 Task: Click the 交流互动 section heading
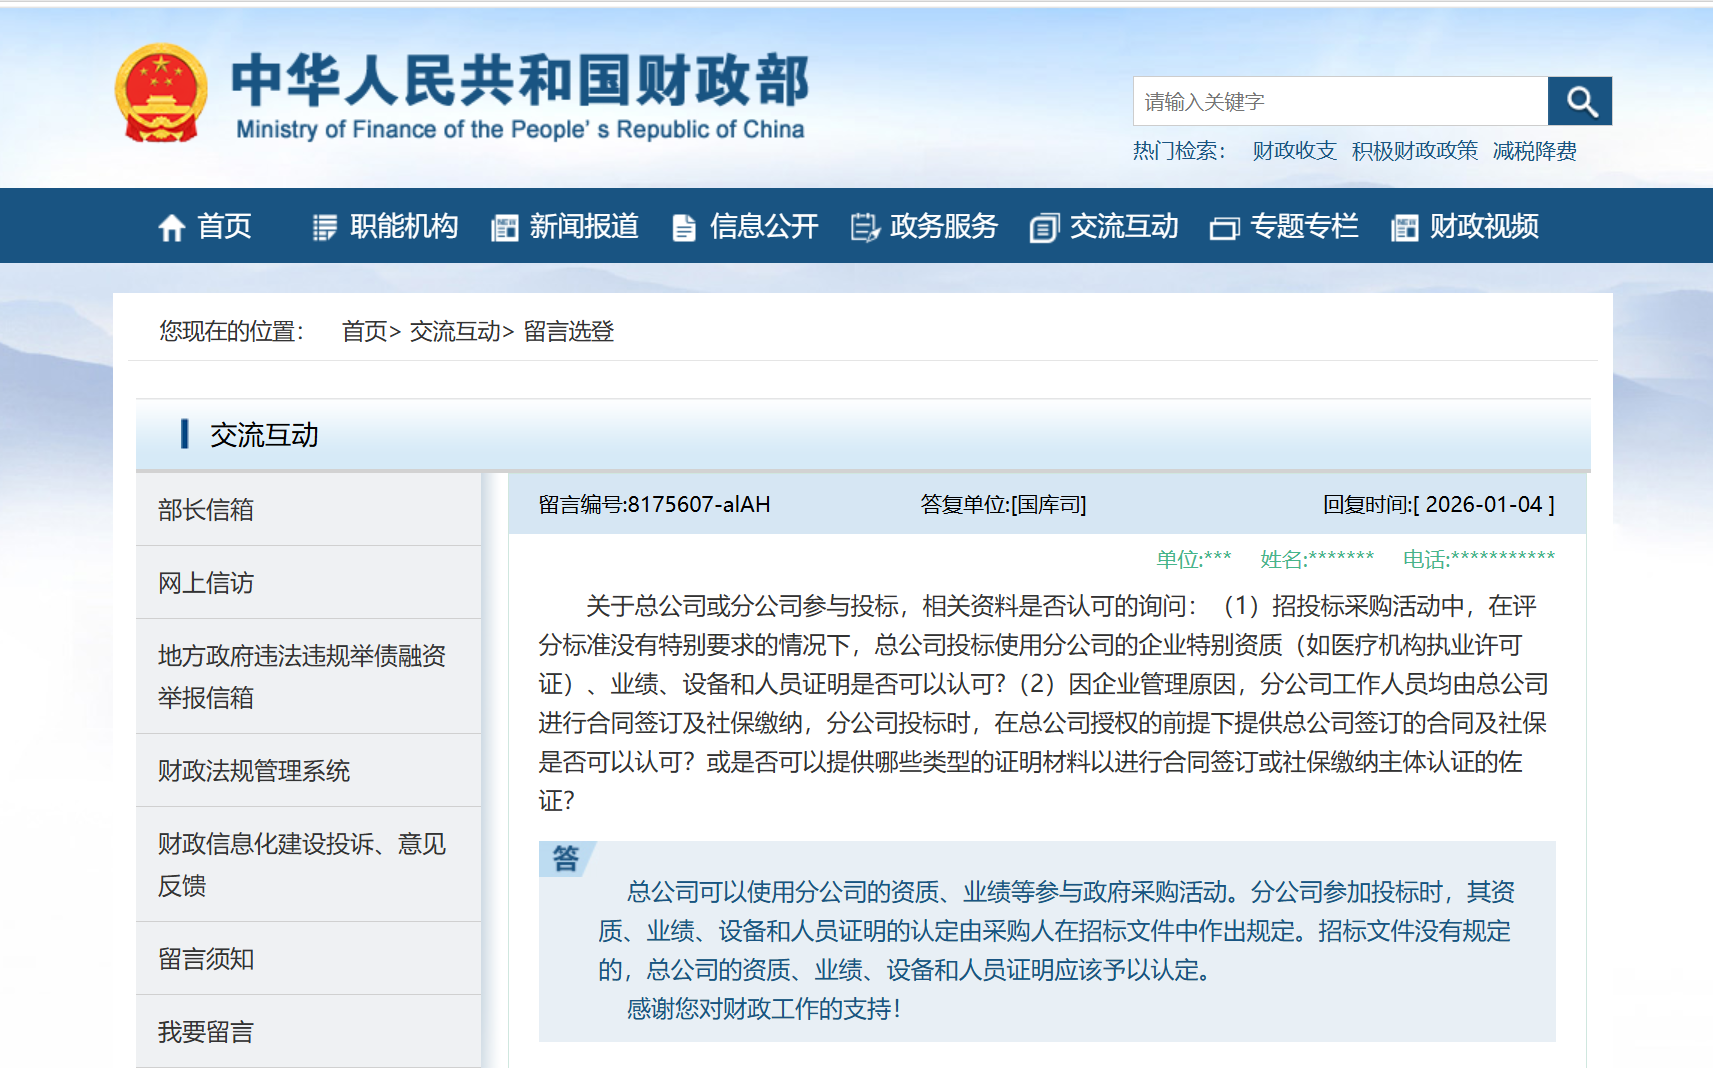coord(264,435)
